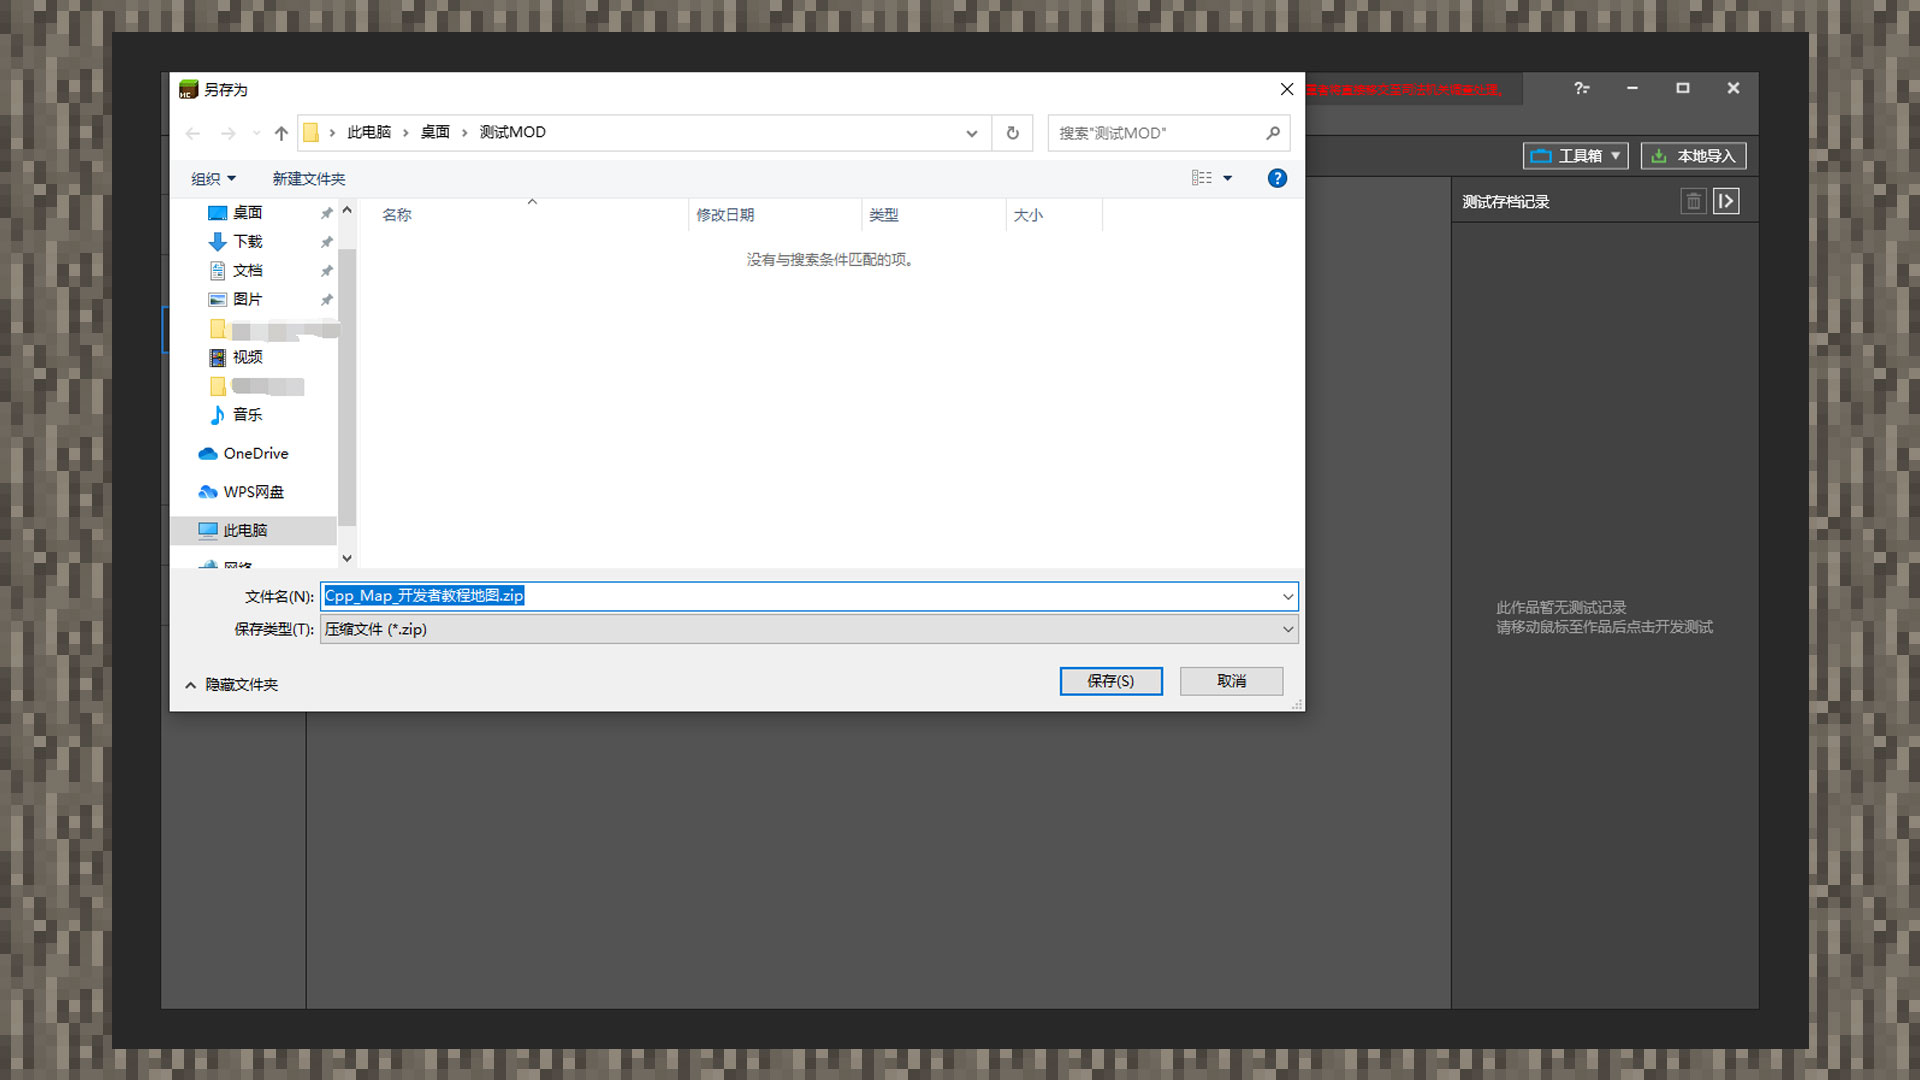Click the pin icon next to 文档
This screenshot has height=1080, width=1920.
(x=326, y=271)
